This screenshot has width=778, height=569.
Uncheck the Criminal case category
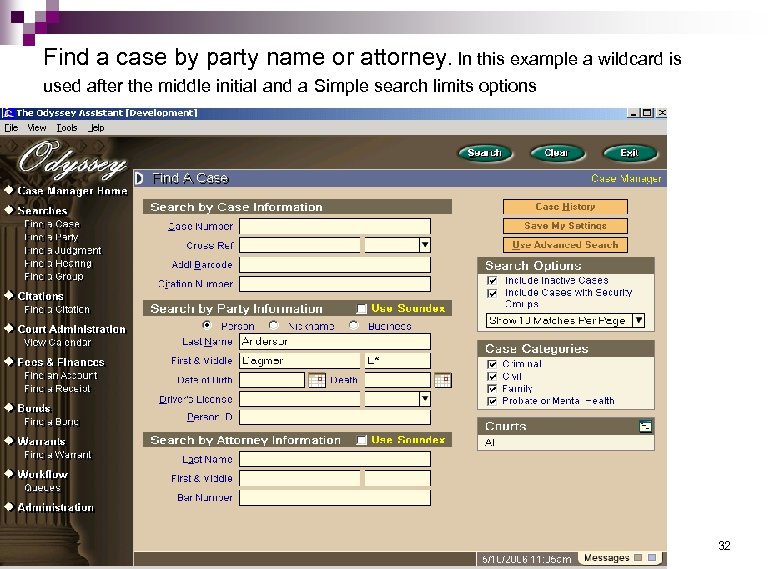click(492, 364)
